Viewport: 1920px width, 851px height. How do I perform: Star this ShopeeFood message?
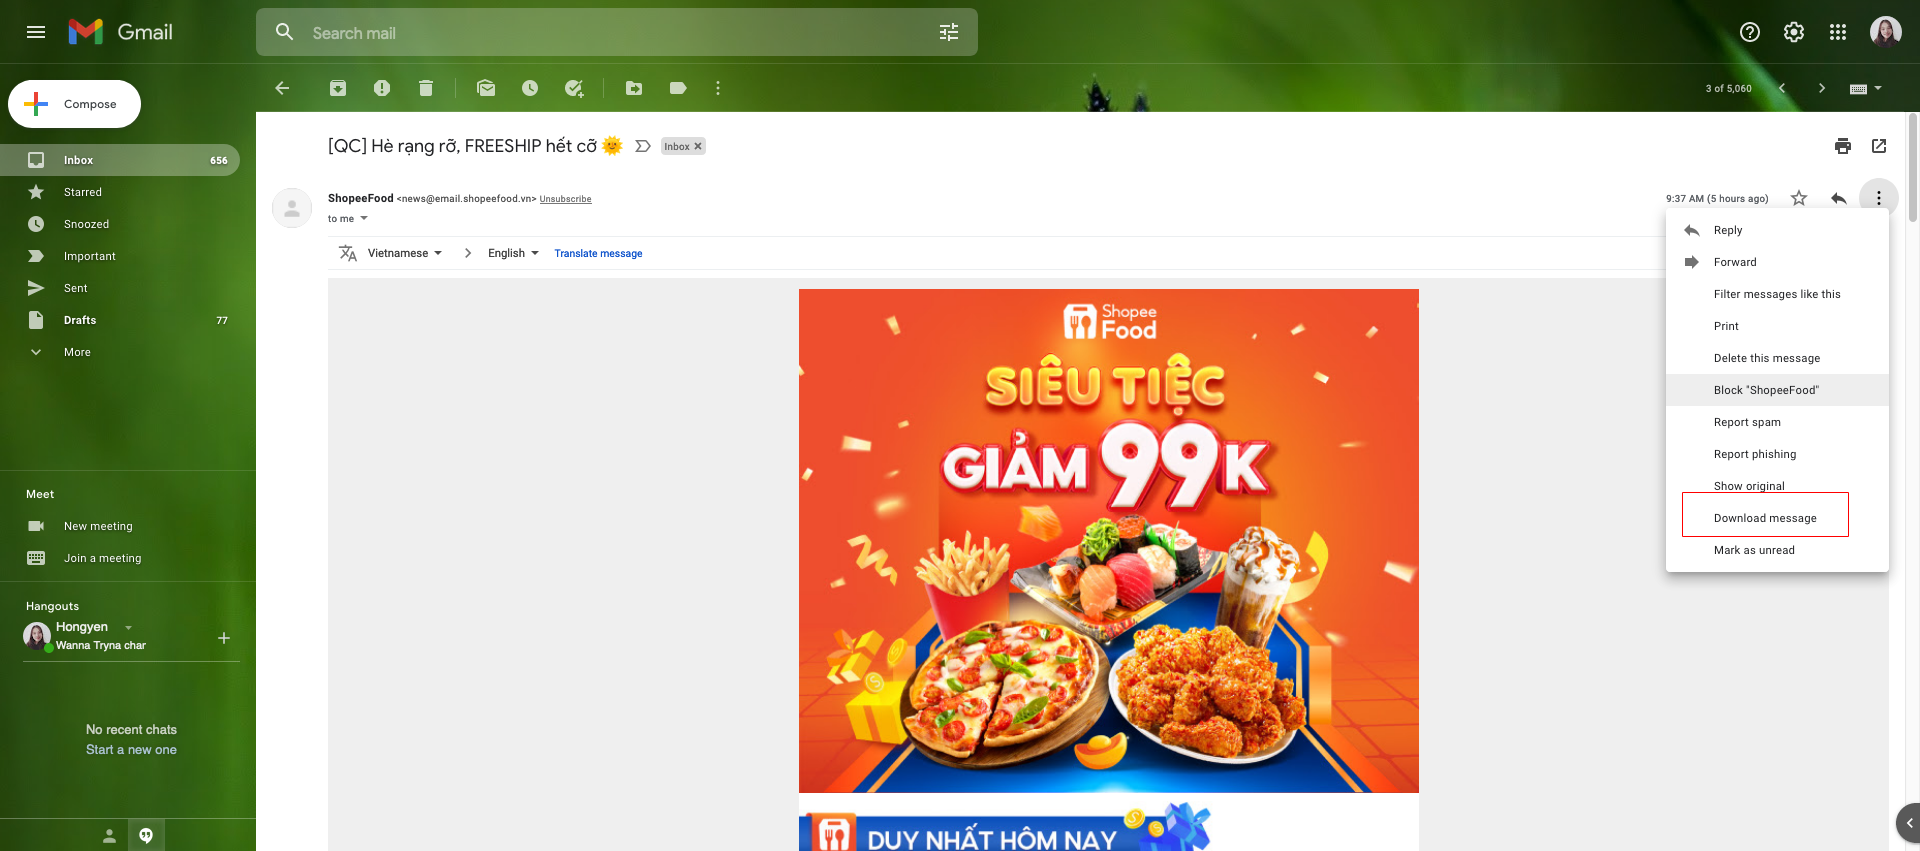[x=1799, y=198]
